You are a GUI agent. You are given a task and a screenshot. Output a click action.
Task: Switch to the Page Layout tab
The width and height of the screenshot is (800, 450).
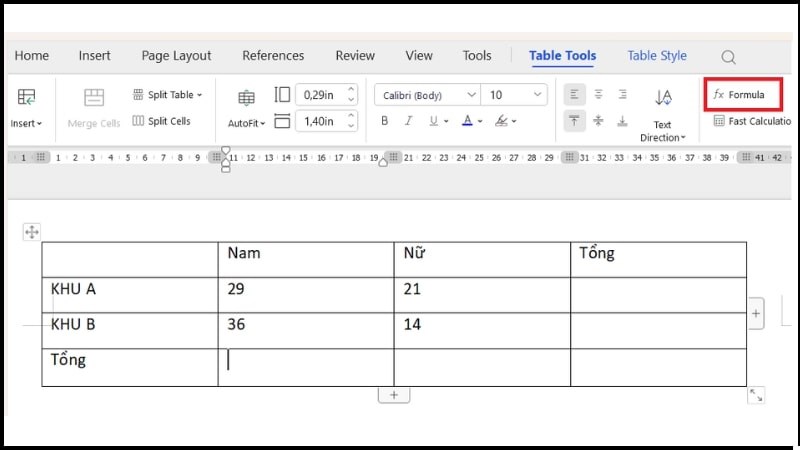click(x=176, y=56)
